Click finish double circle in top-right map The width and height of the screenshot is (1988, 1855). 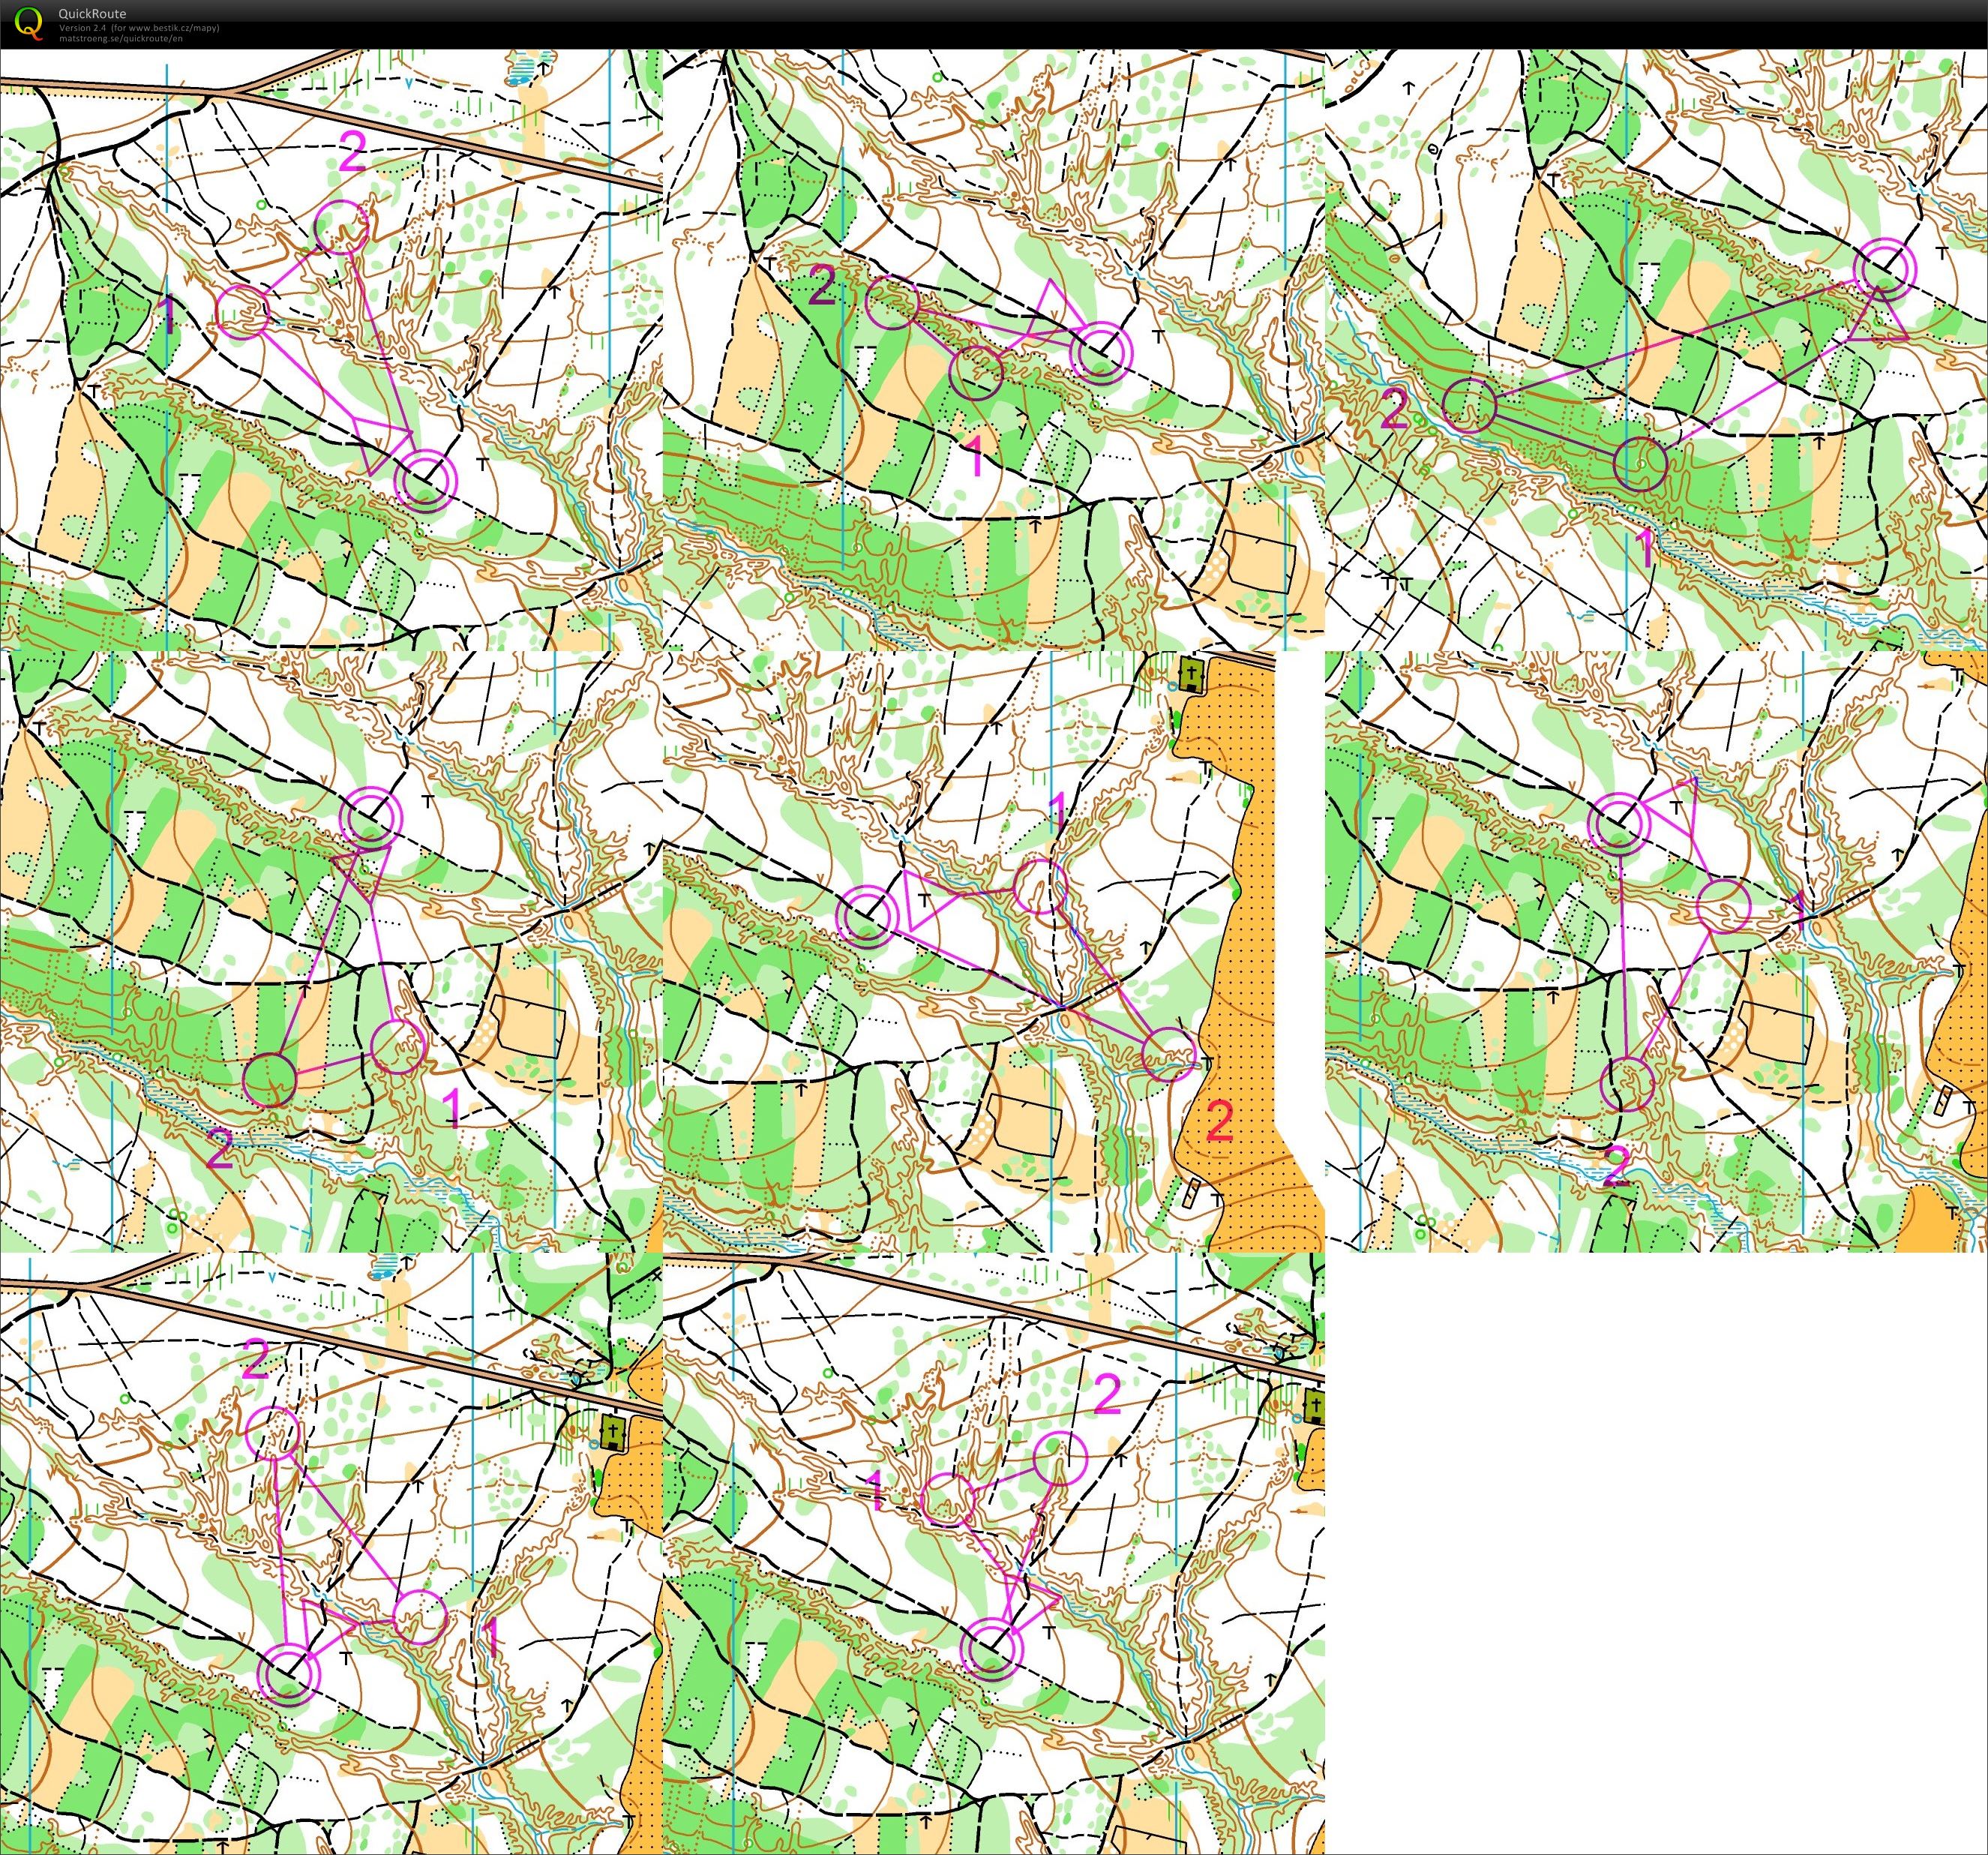(x=1885, y=269)
